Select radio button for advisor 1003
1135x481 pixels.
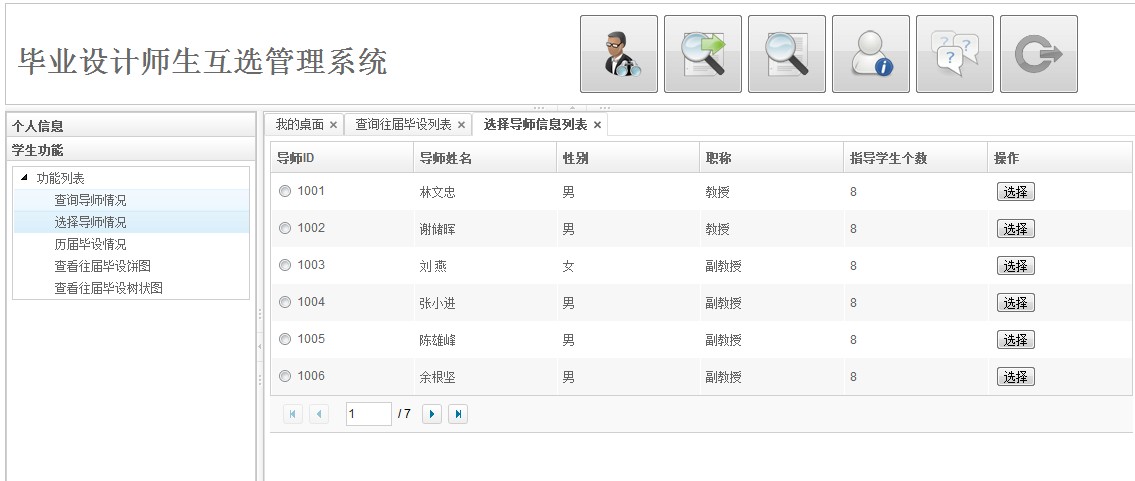(x=285, y=265)
